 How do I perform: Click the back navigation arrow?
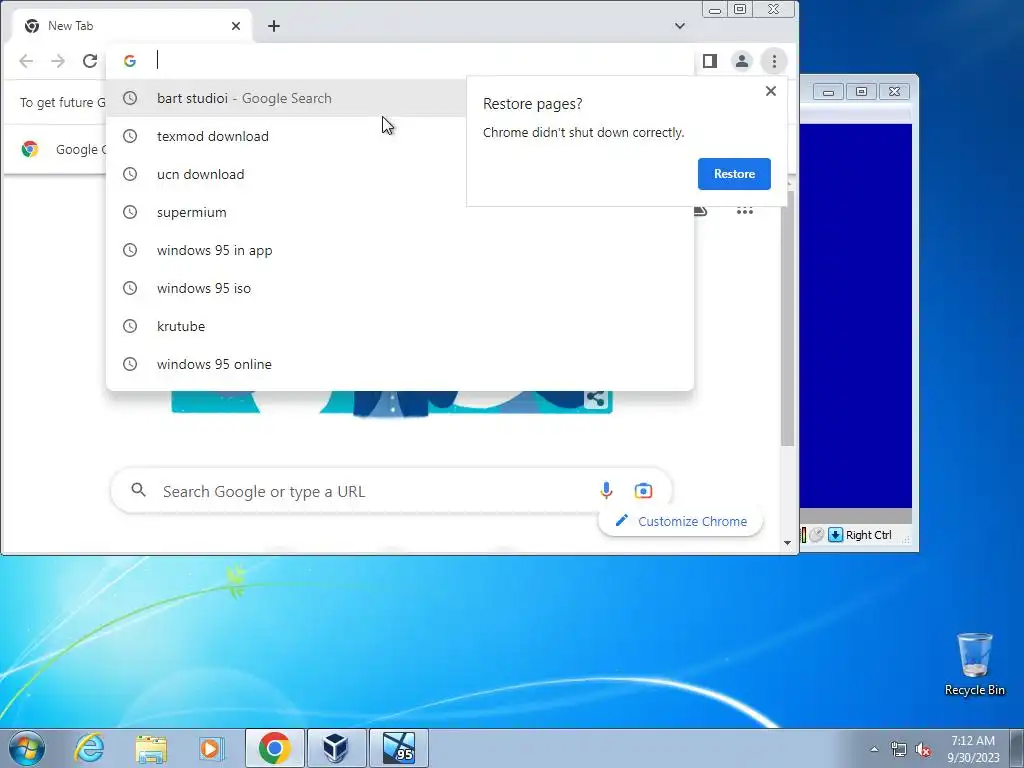[x=26, y=61]
